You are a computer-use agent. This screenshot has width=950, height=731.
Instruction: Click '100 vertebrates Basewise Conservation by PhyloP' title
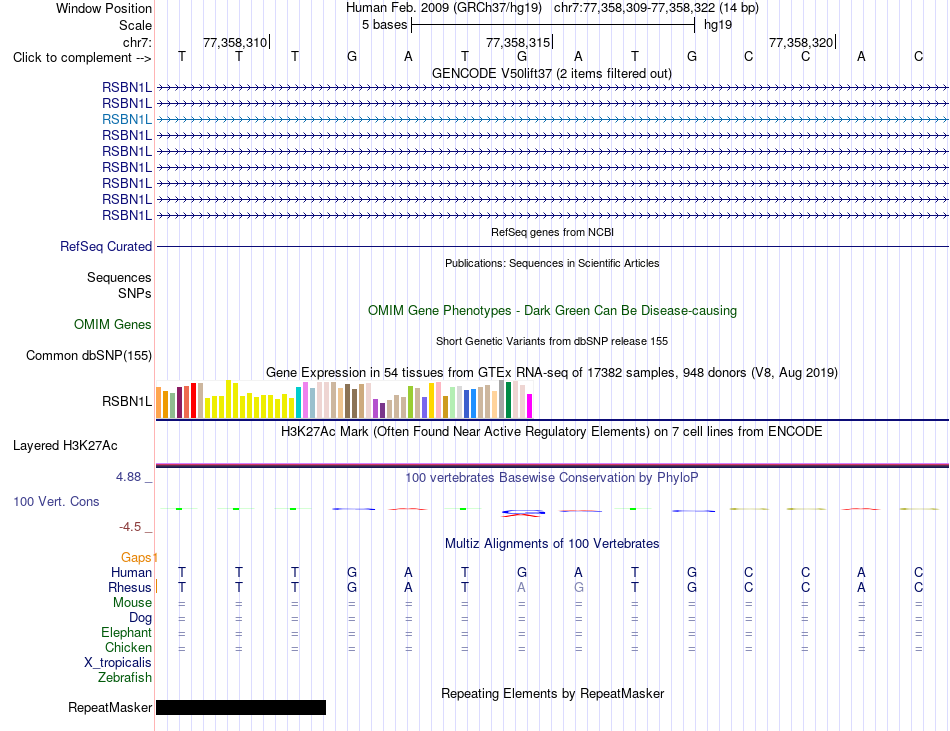coord(552,478)
